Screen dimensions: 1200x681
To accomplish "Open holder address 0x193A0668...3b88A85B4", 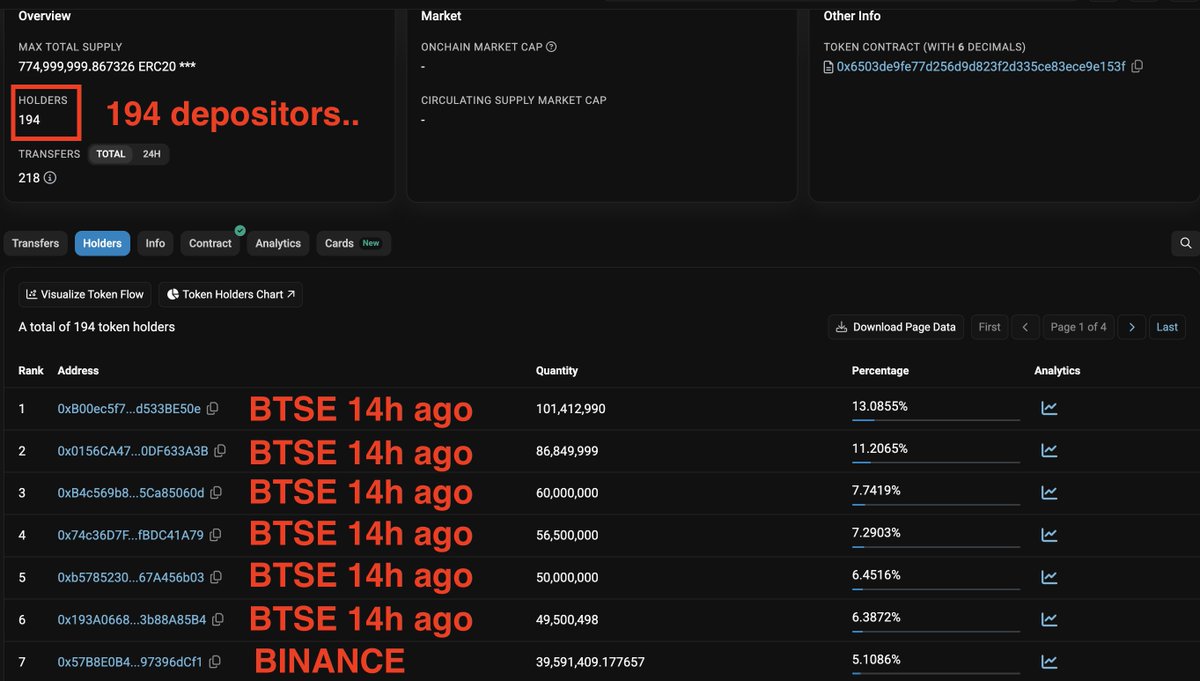I will click(132, 620).
